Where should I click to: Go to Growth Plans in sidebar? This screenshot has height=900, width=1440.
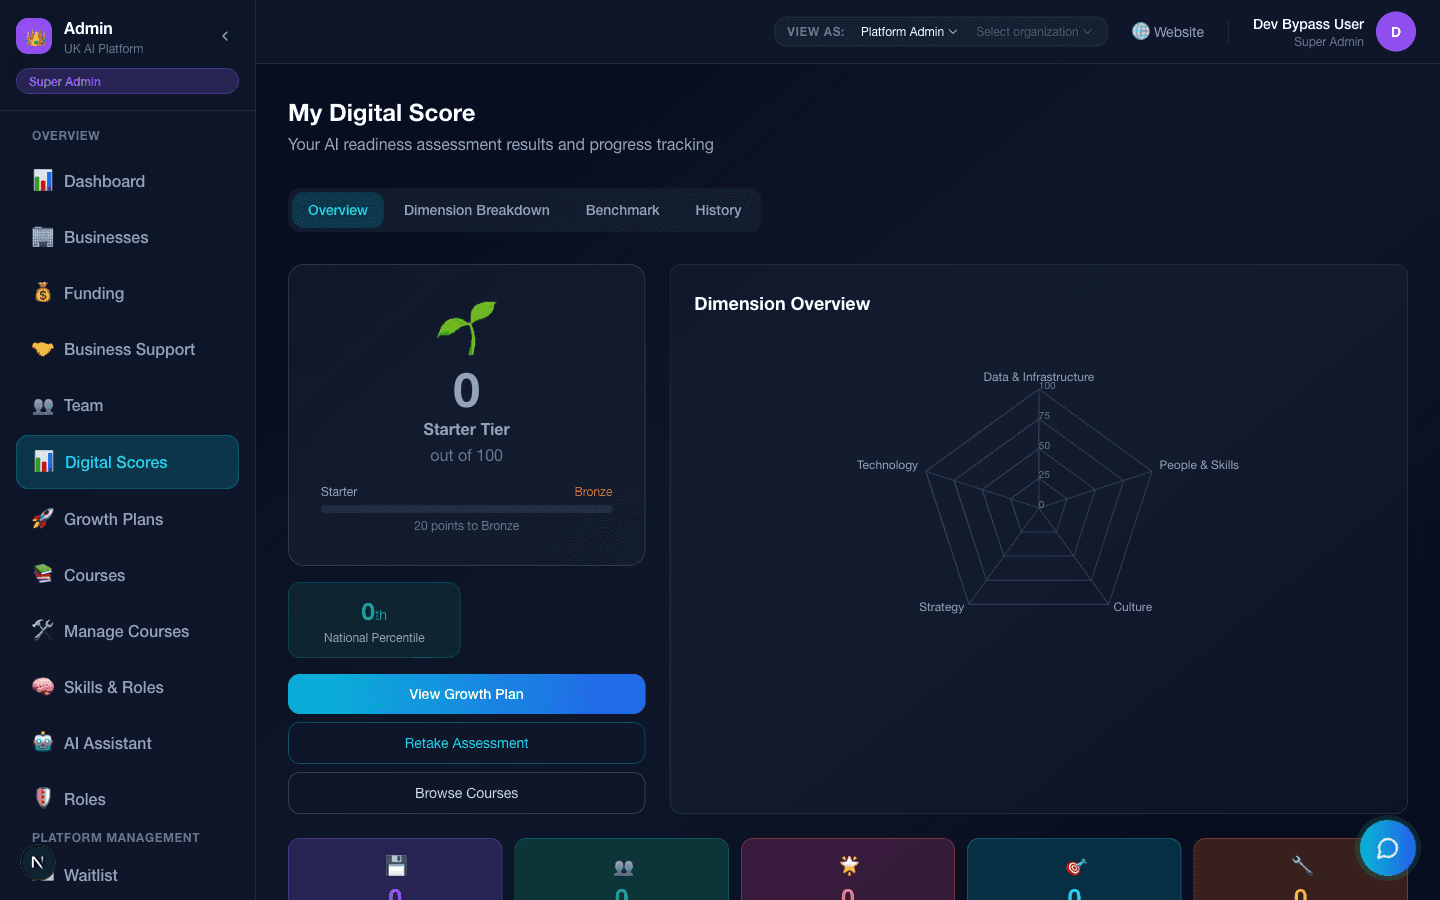click(127, 519)
